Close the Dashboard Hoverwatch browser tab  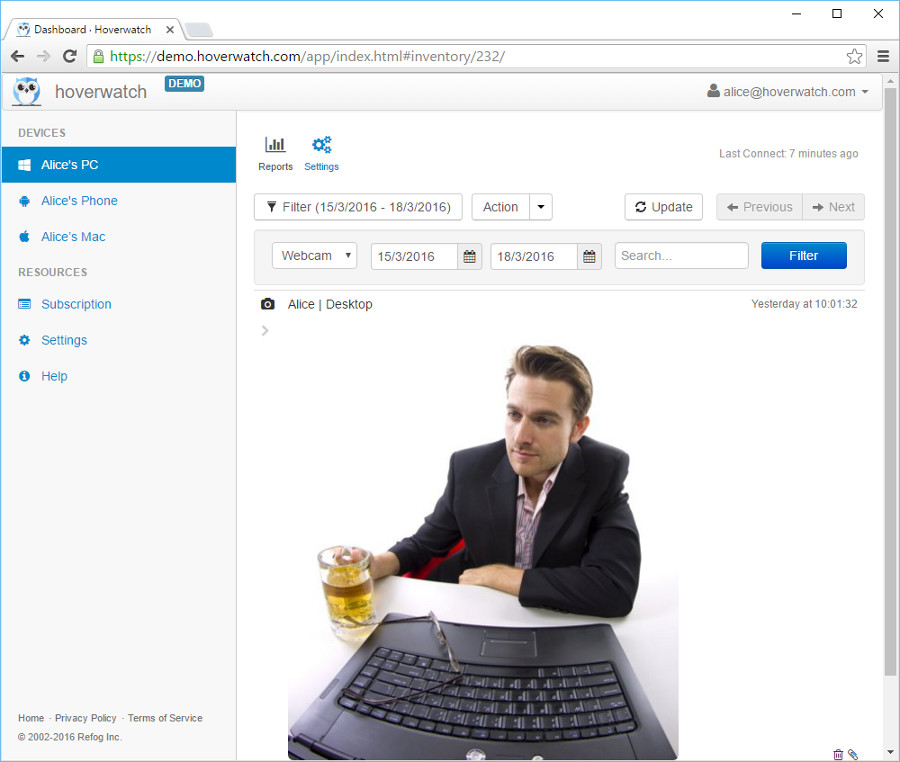pos(170,29)
